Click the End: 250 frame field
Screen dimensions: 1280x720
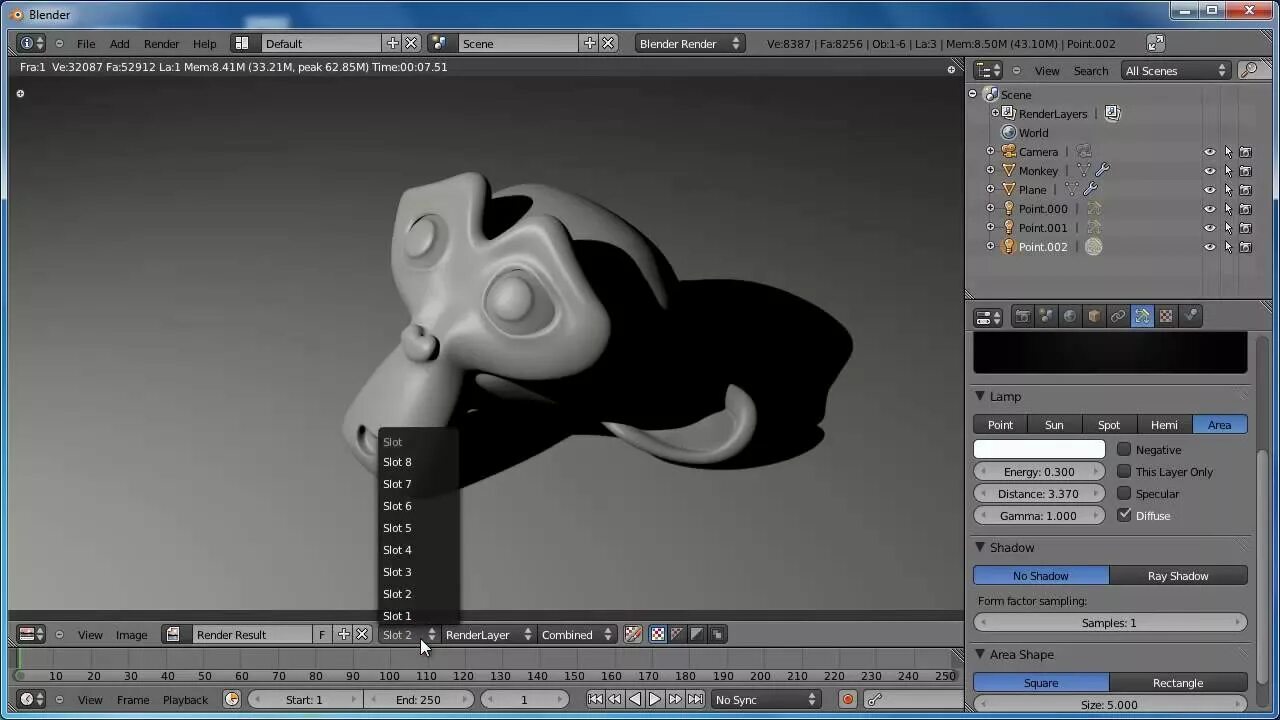(x=418, y=699)
